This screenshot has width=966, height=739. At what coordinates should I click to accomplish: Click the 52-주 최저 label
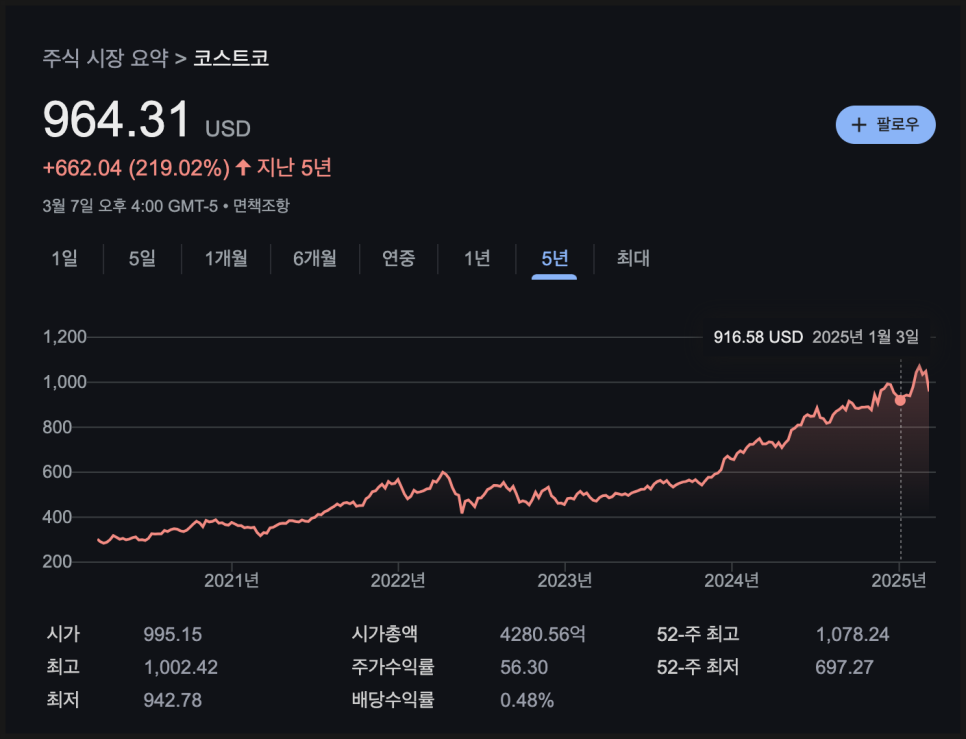(x=698, y=667)
